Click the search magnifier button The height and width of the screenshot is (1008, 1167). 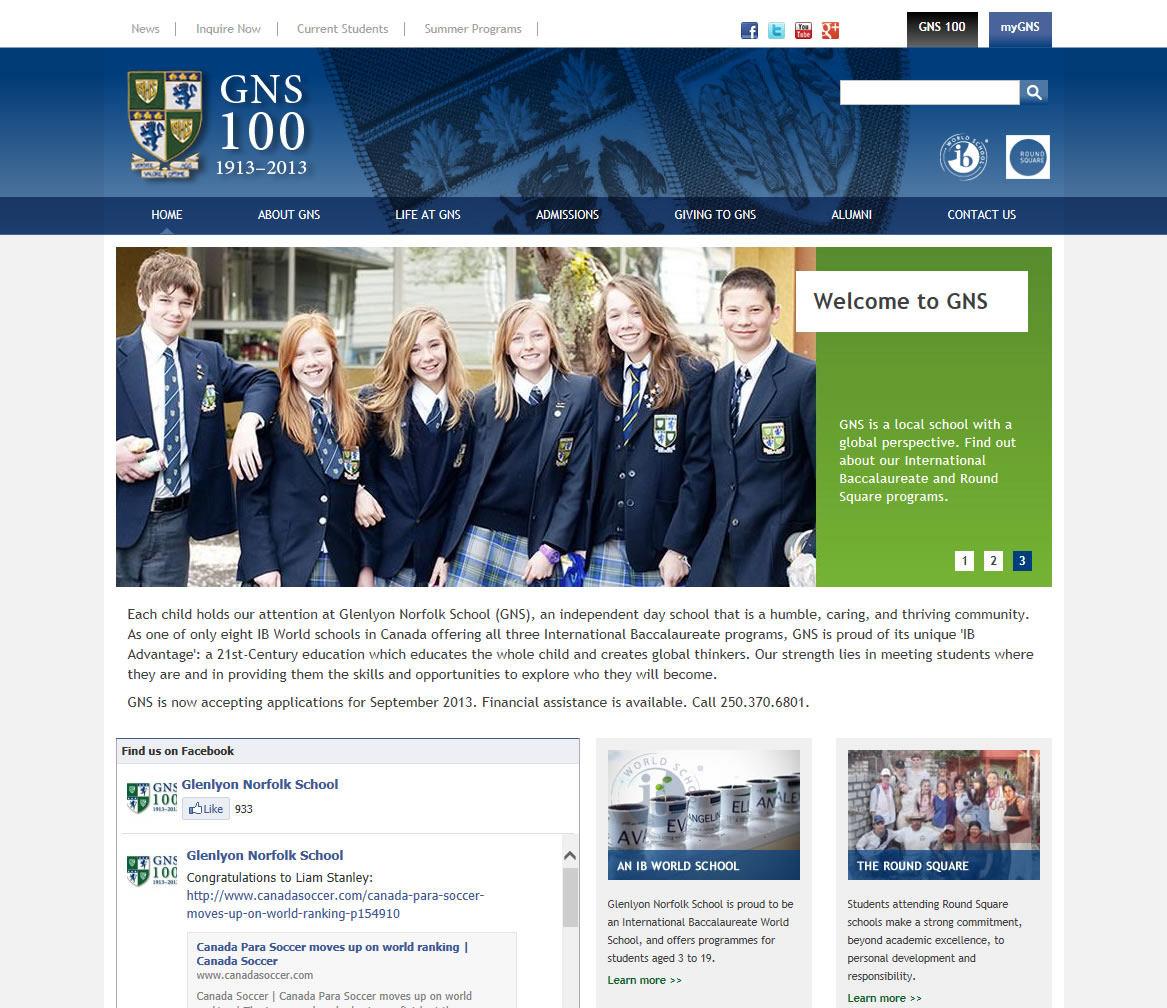point(1034,92)
